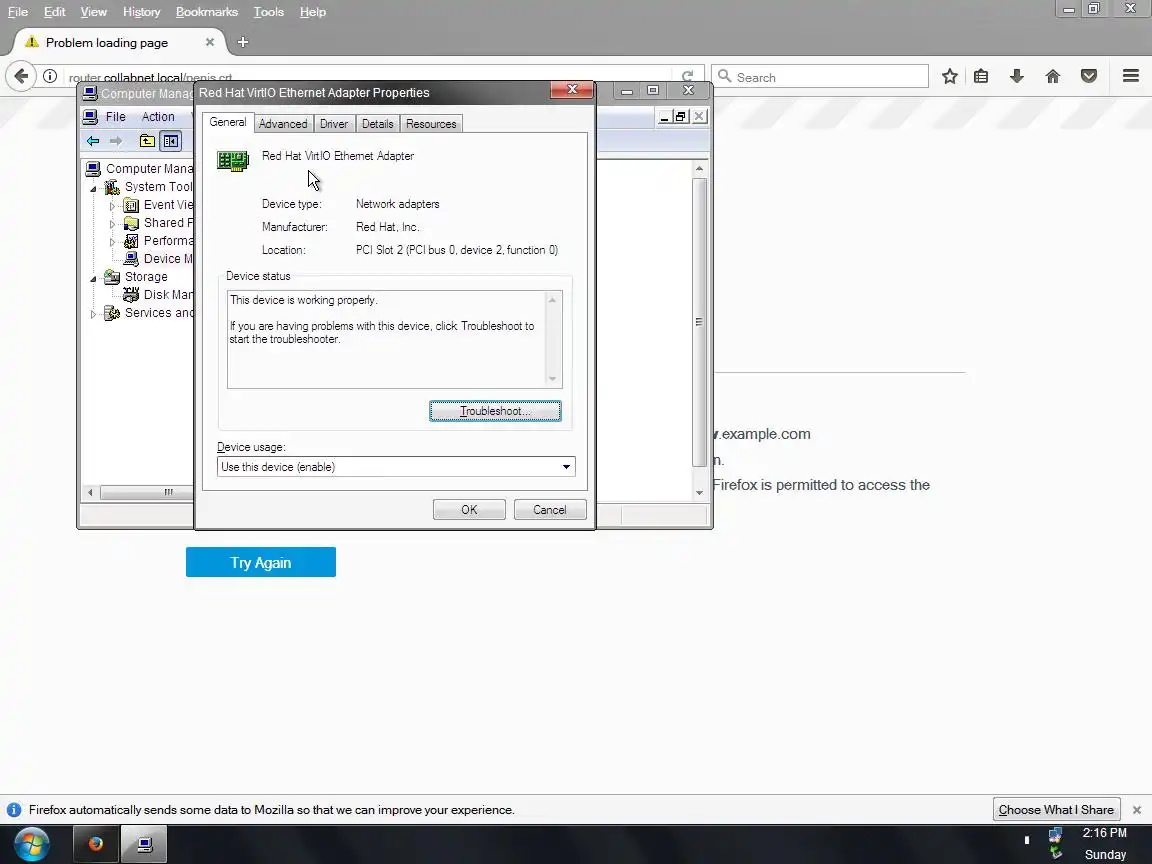Open Firefox hamburger menu

click(x=1131, y=76)
